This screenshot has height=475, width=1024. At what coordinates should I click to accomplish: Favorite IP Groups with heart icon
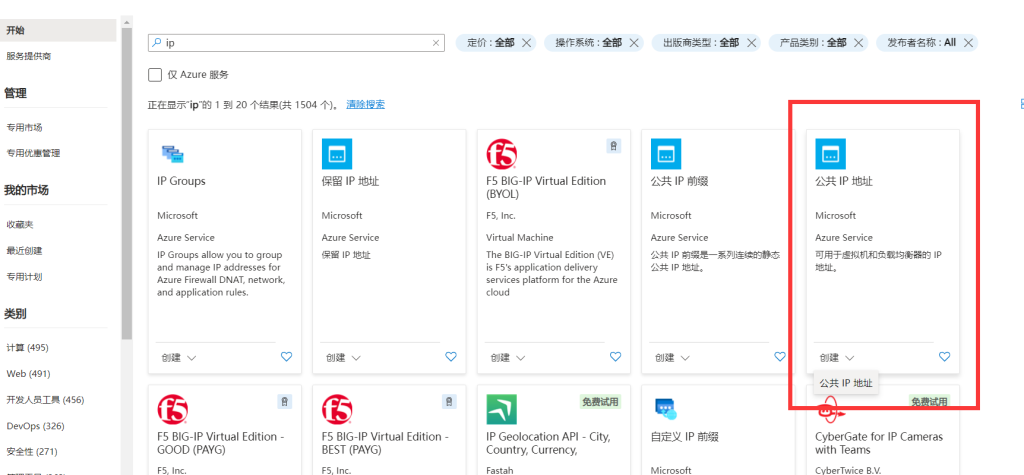(286, 357)
